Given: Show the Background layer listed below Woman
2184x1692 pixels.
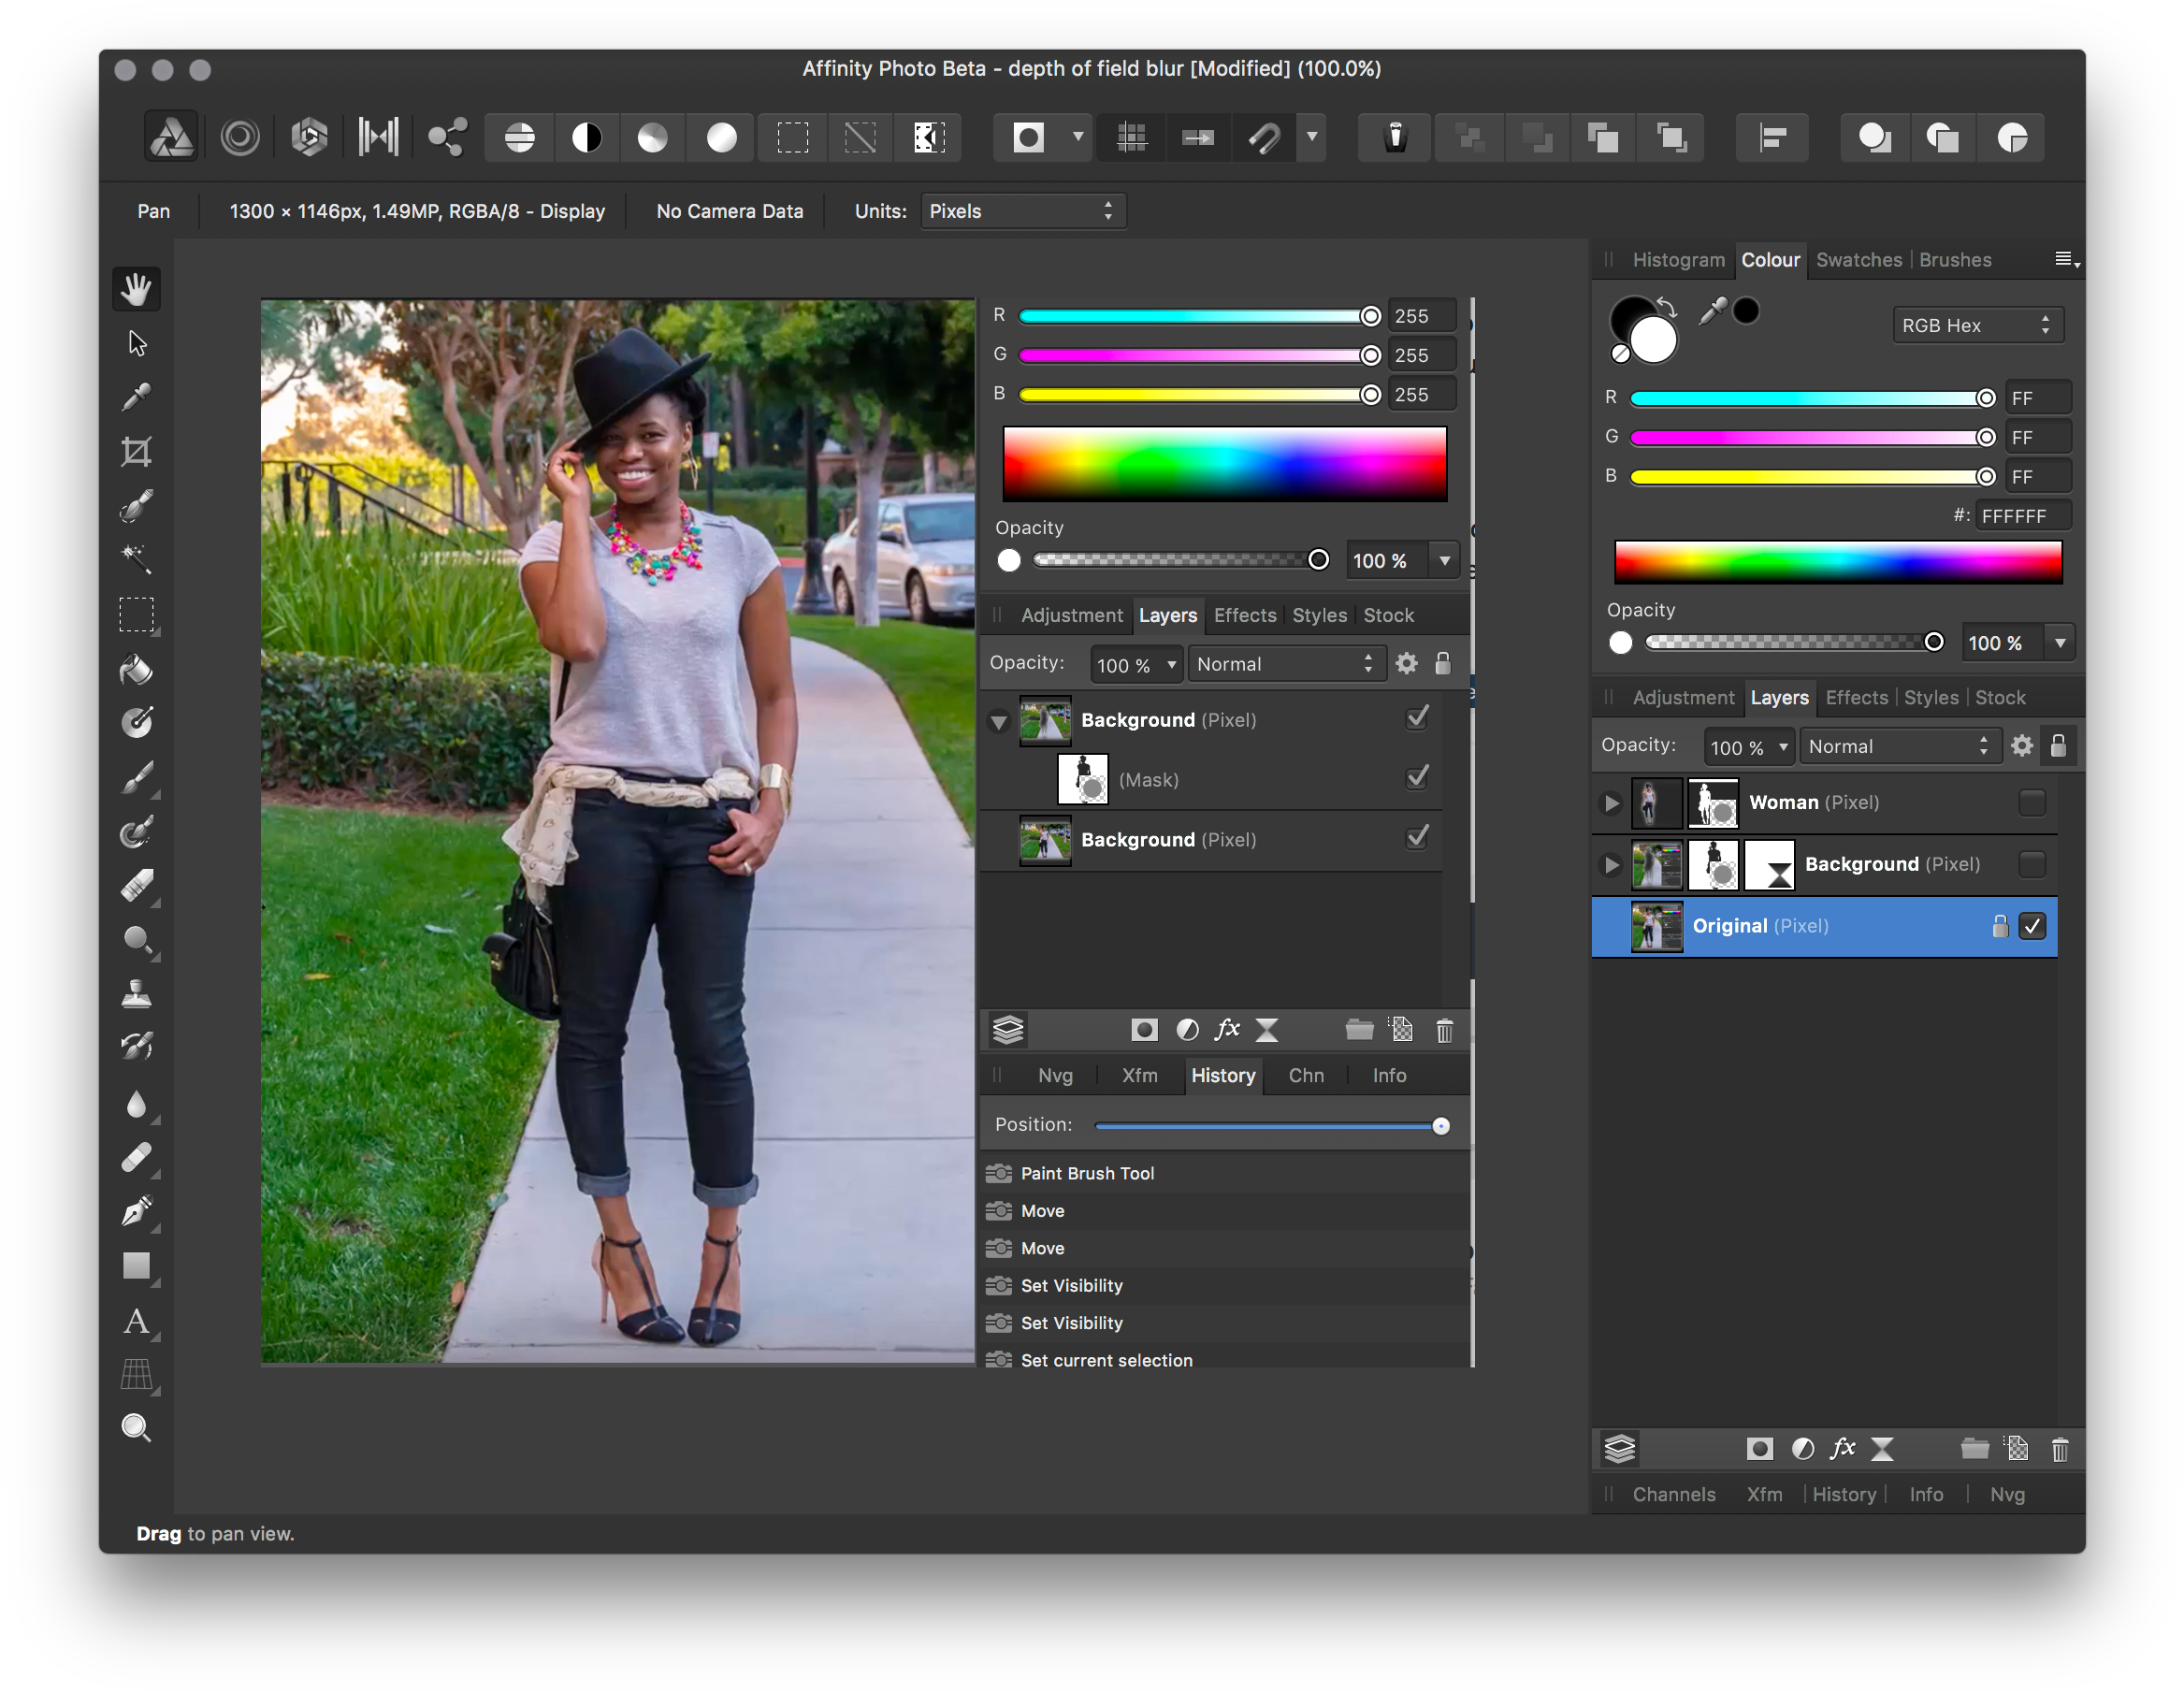Looking at the screenshot, I should pos(2031,864).
